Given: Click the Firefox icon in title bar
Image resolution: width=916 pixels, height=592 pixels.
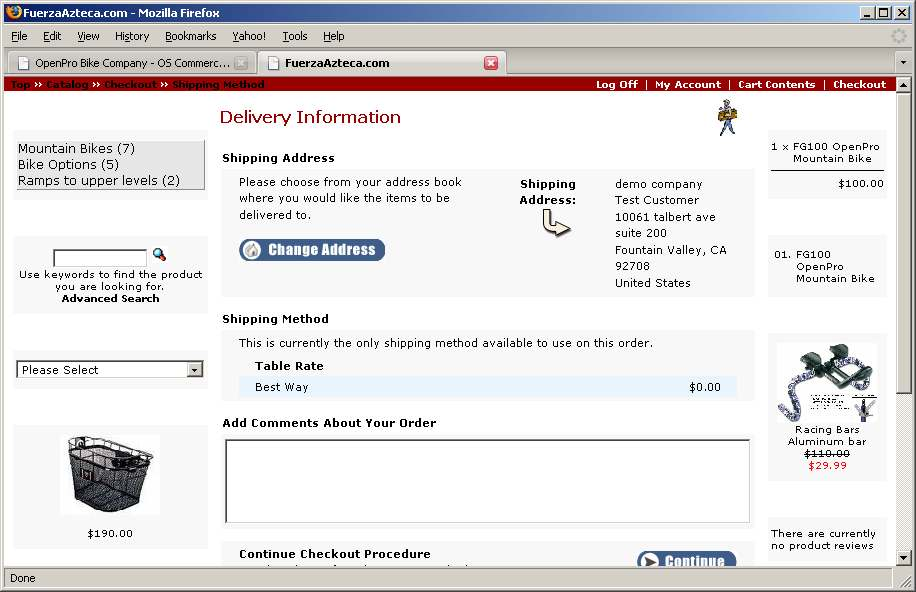Looking at the screenshot, I should [x=12, y=13].
